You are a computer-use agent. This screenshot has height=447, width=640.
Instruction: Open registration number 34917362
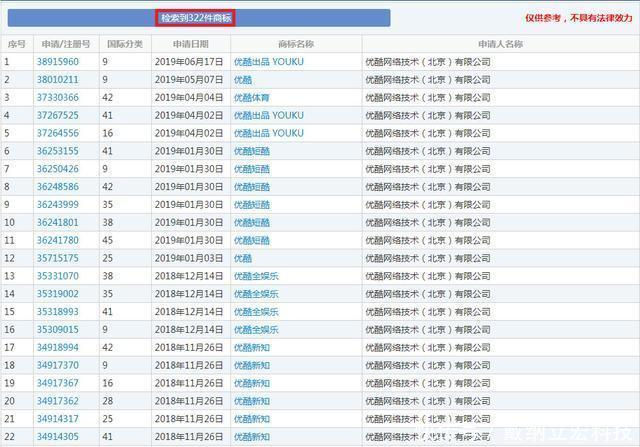pyautogui.click(x=58, y=401)
